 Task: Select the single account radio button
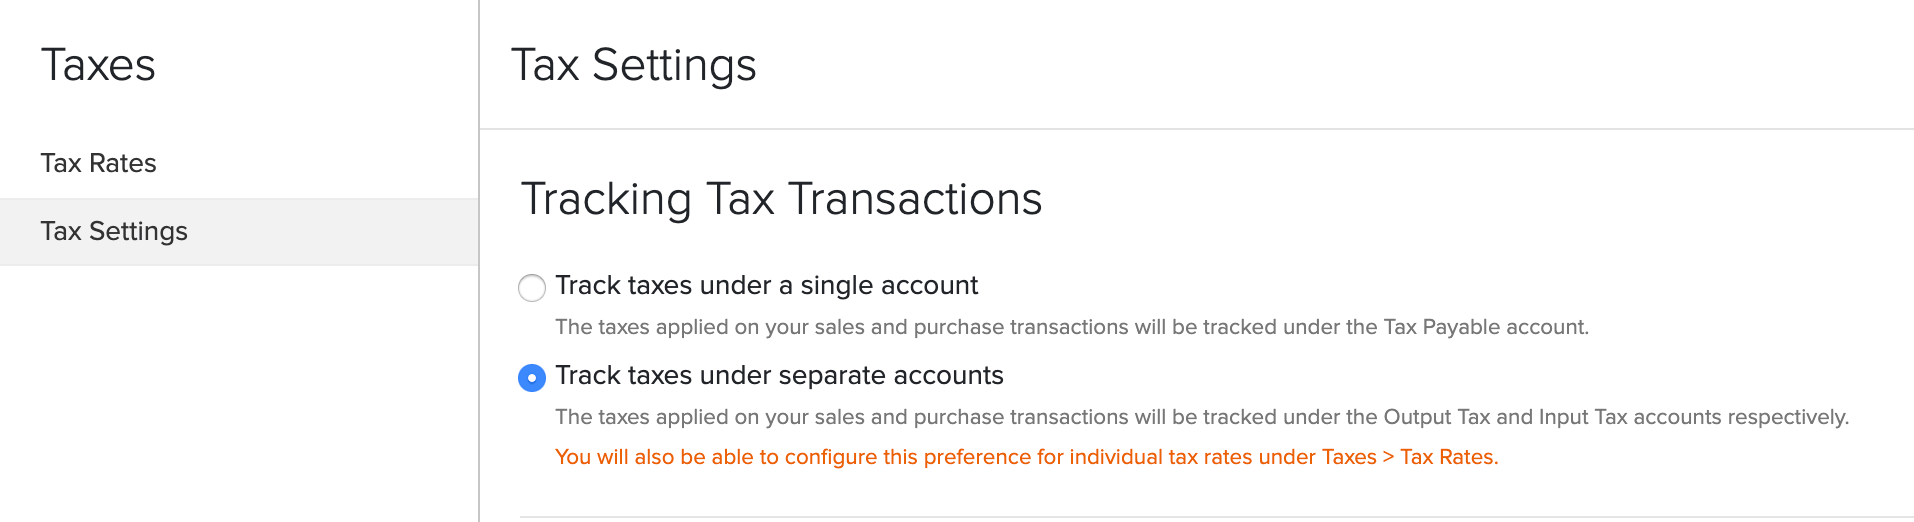532,288
